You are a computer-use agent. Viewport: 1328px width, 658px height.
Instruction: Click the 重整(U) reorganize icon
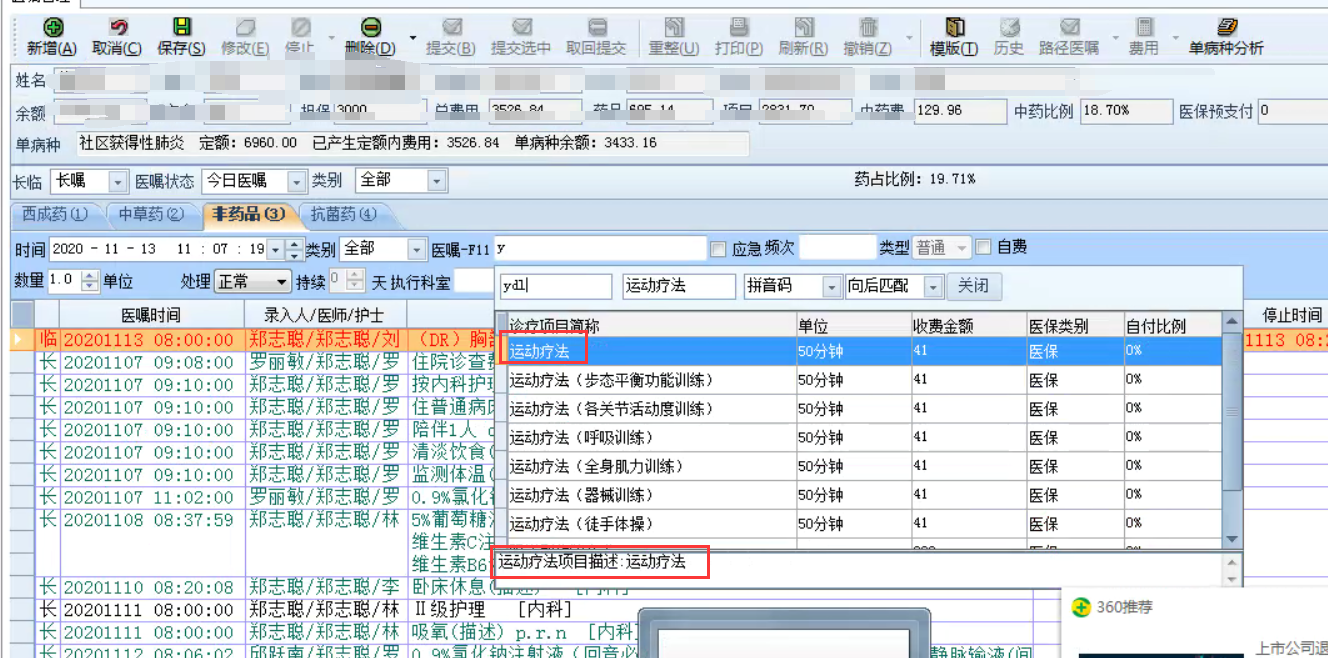(674, 29)
